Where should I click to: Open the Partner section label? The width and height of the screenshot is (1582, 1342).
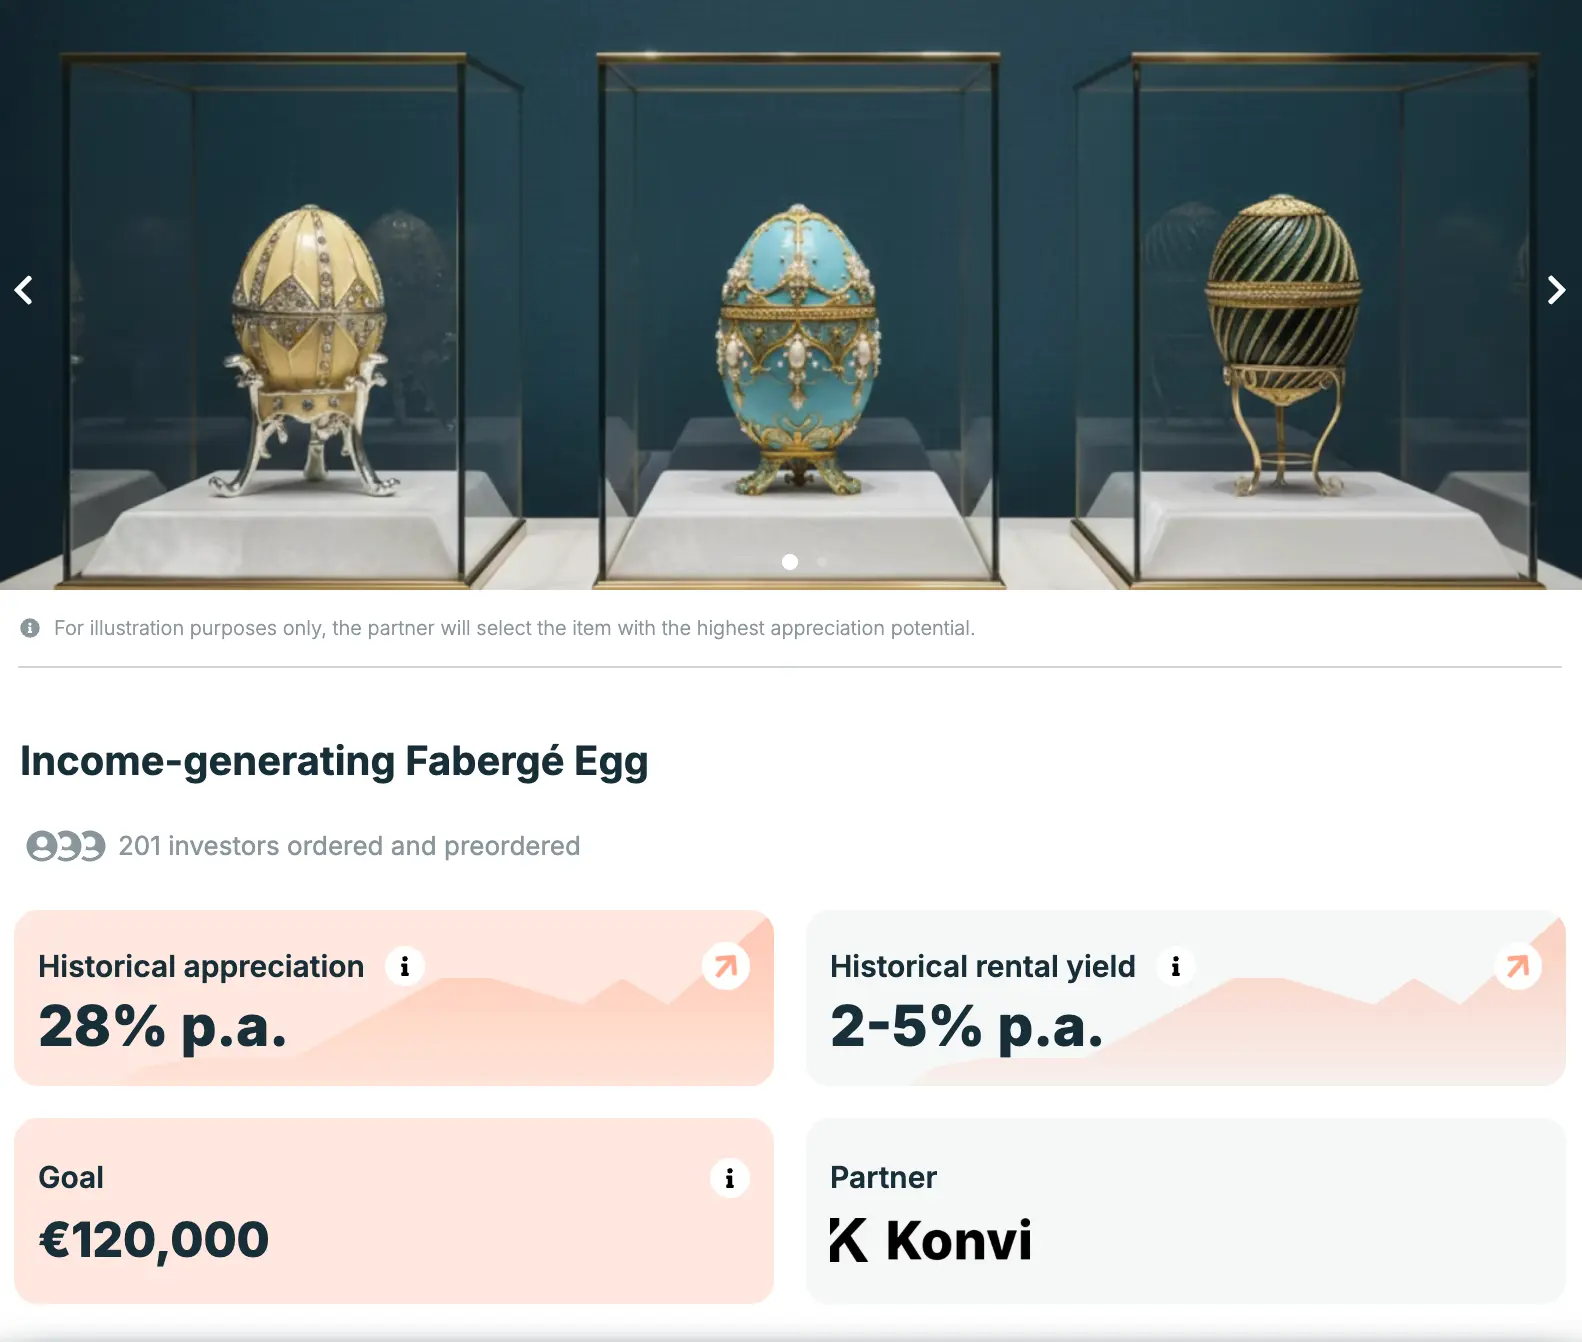pos(882,1178)
